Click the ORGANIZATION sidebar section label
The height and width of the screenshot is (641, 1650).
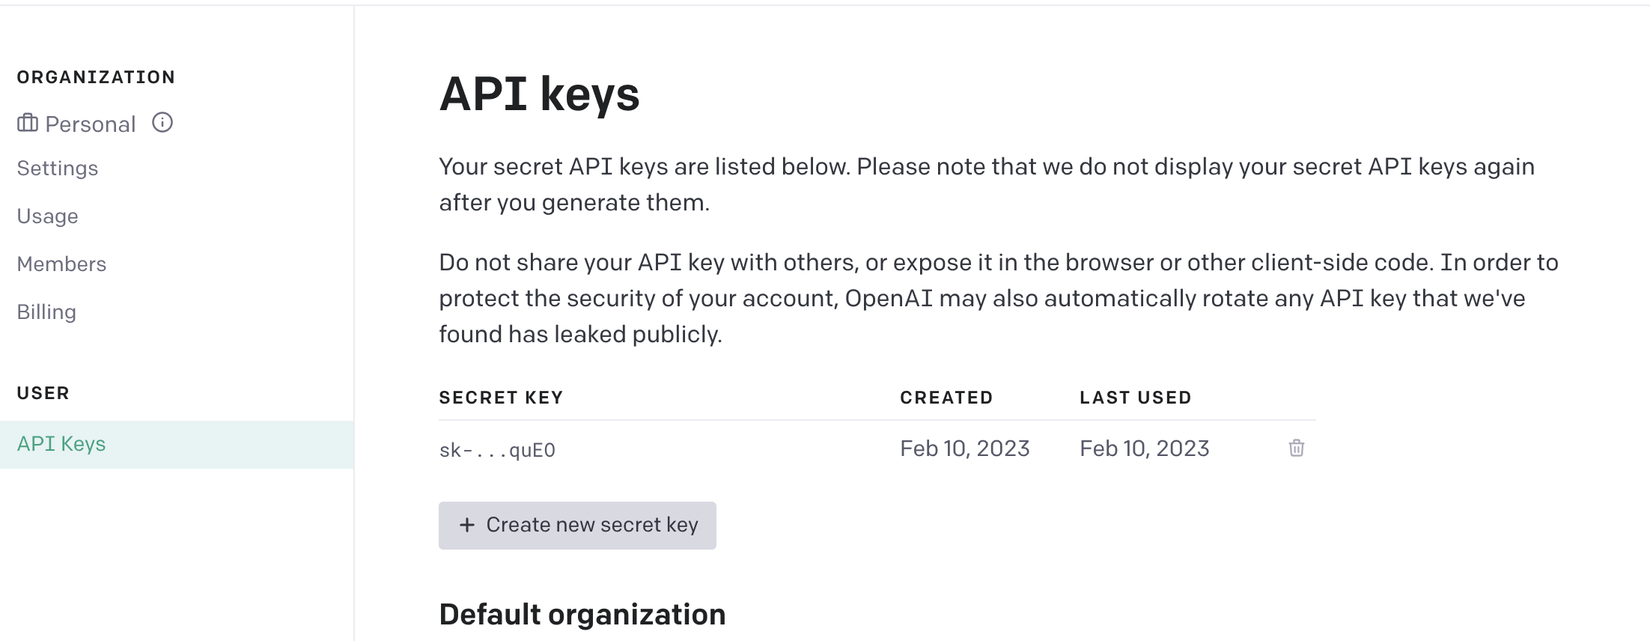[x=96, y=77]
